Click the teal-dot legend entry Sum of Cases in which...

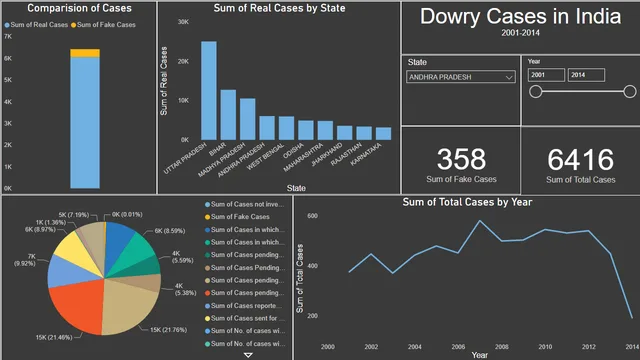click(x=245, y=242)
